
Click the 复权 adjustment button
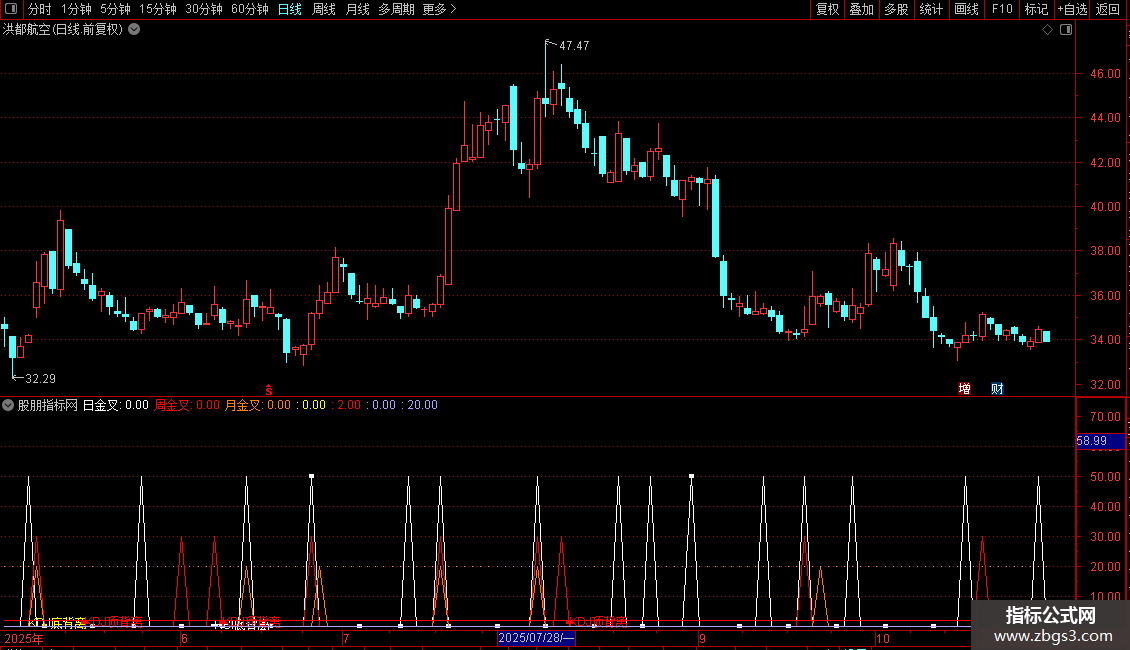[827, 9]
